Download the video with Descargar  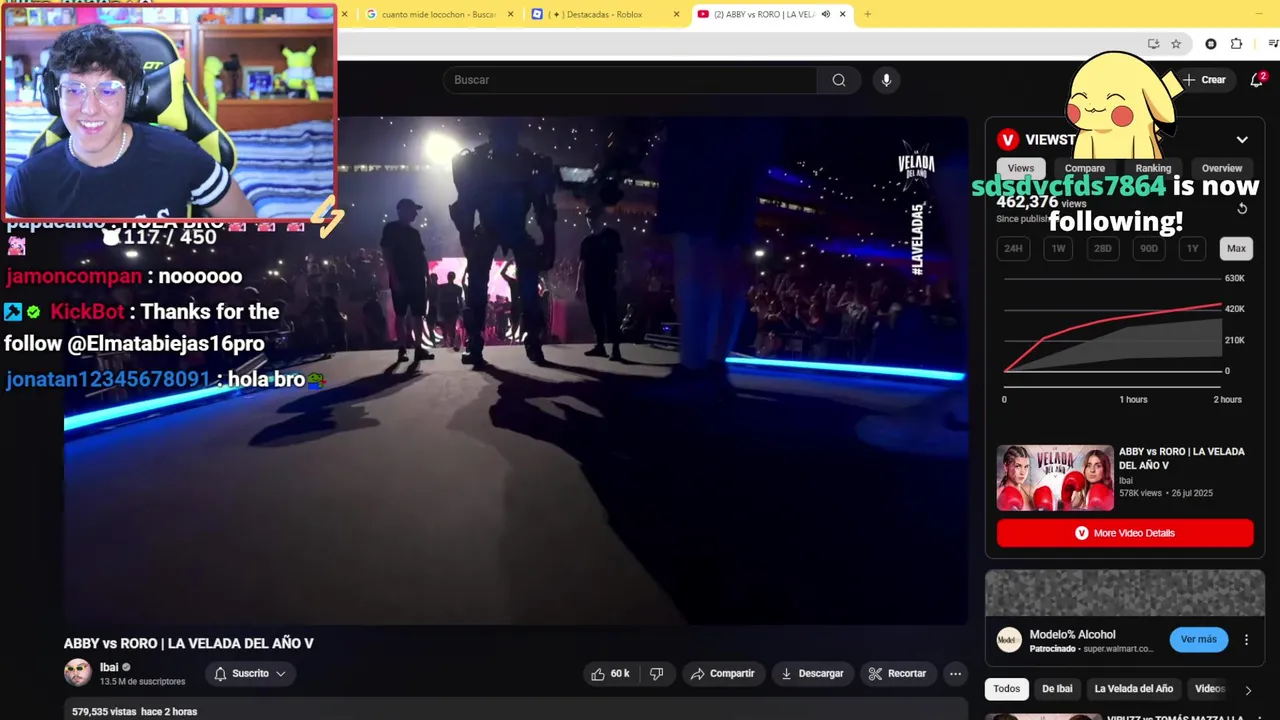[812, 674]
